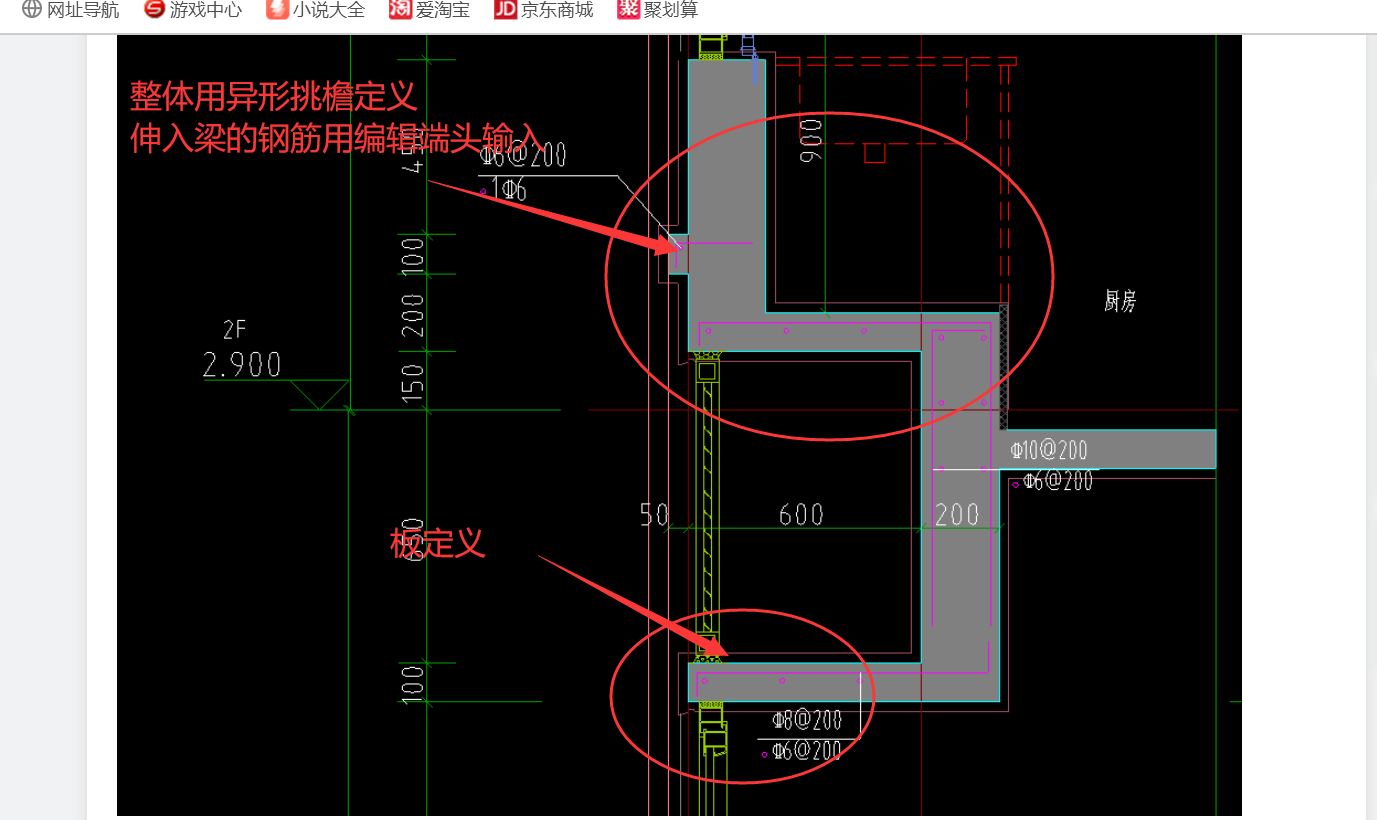Click the 600 dimension text
This screenshot has height=820, width=1377.
(801, 514)
